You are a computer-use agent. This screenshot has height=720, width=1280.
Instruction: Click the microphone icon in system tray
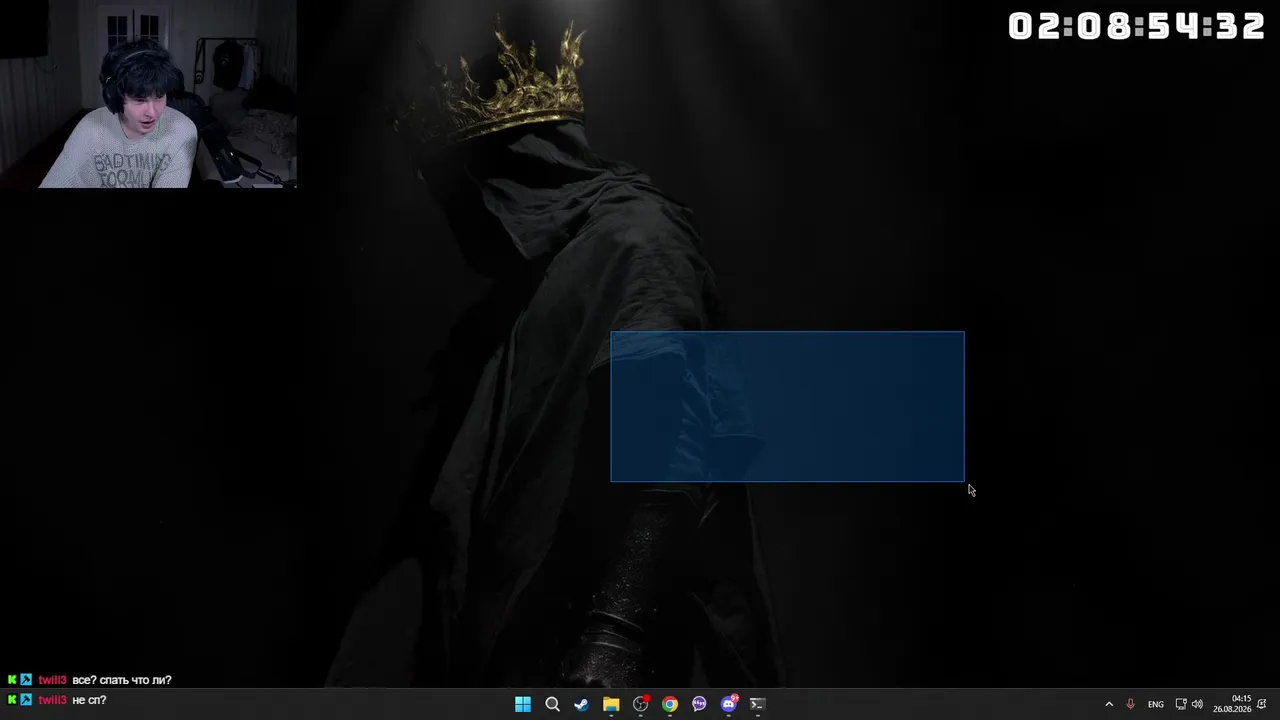coord(1131,704)
